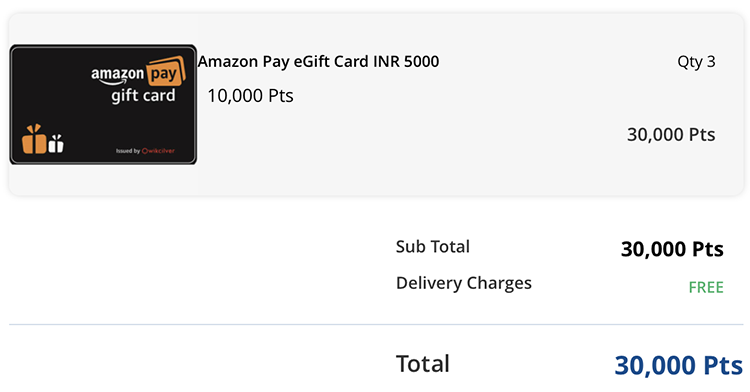Click the bold Sub Total 30,000 Pts value
This screenshot has height=392, width=750.
[x=672, y=249]
